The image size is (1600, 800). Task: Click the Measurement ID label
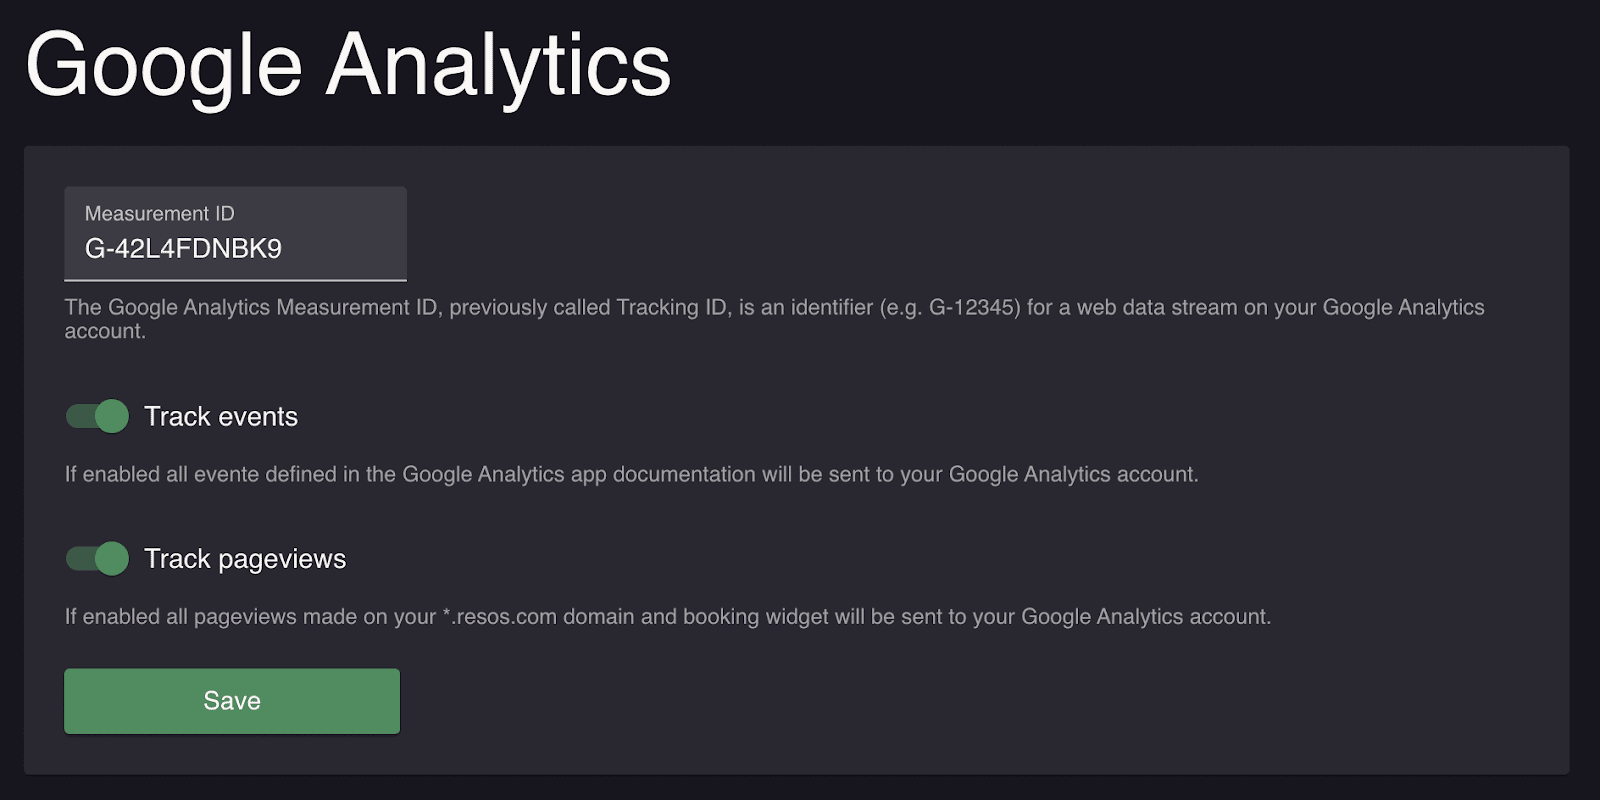tap(160, 212)
